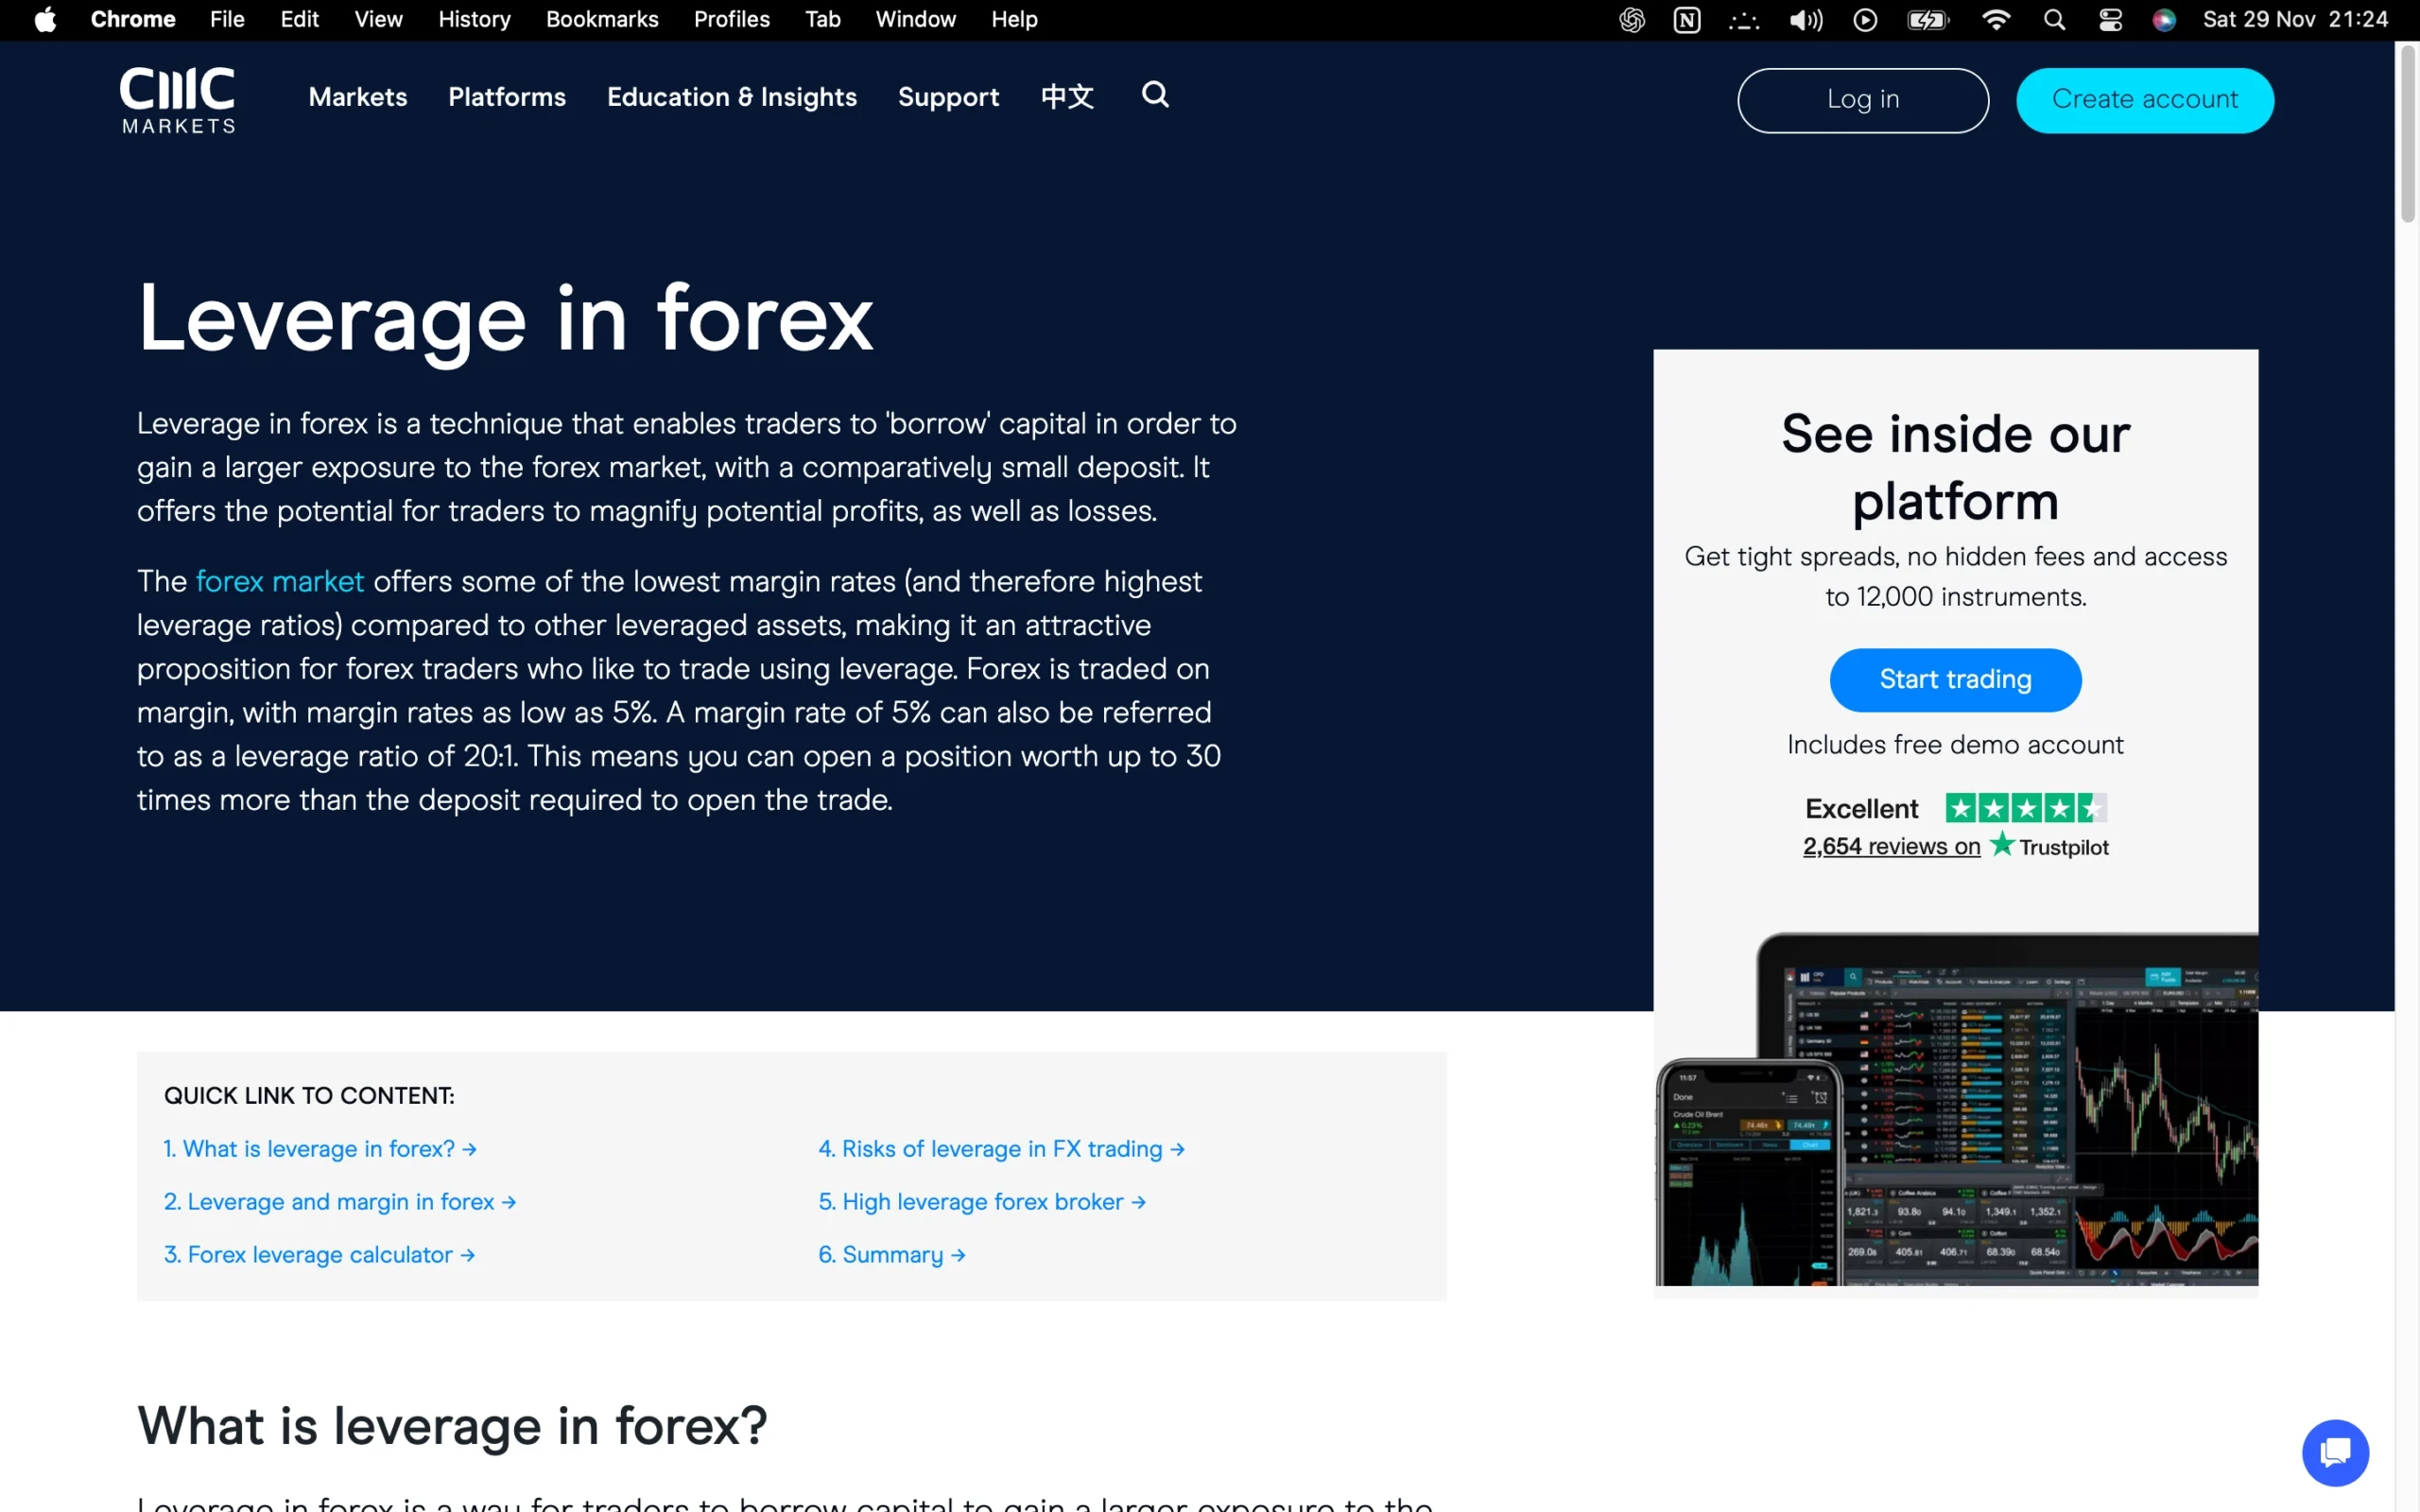The height and width of the screenshot is (1512, 2420).
Task: Click the Create account button
Action: (2144, 100)
